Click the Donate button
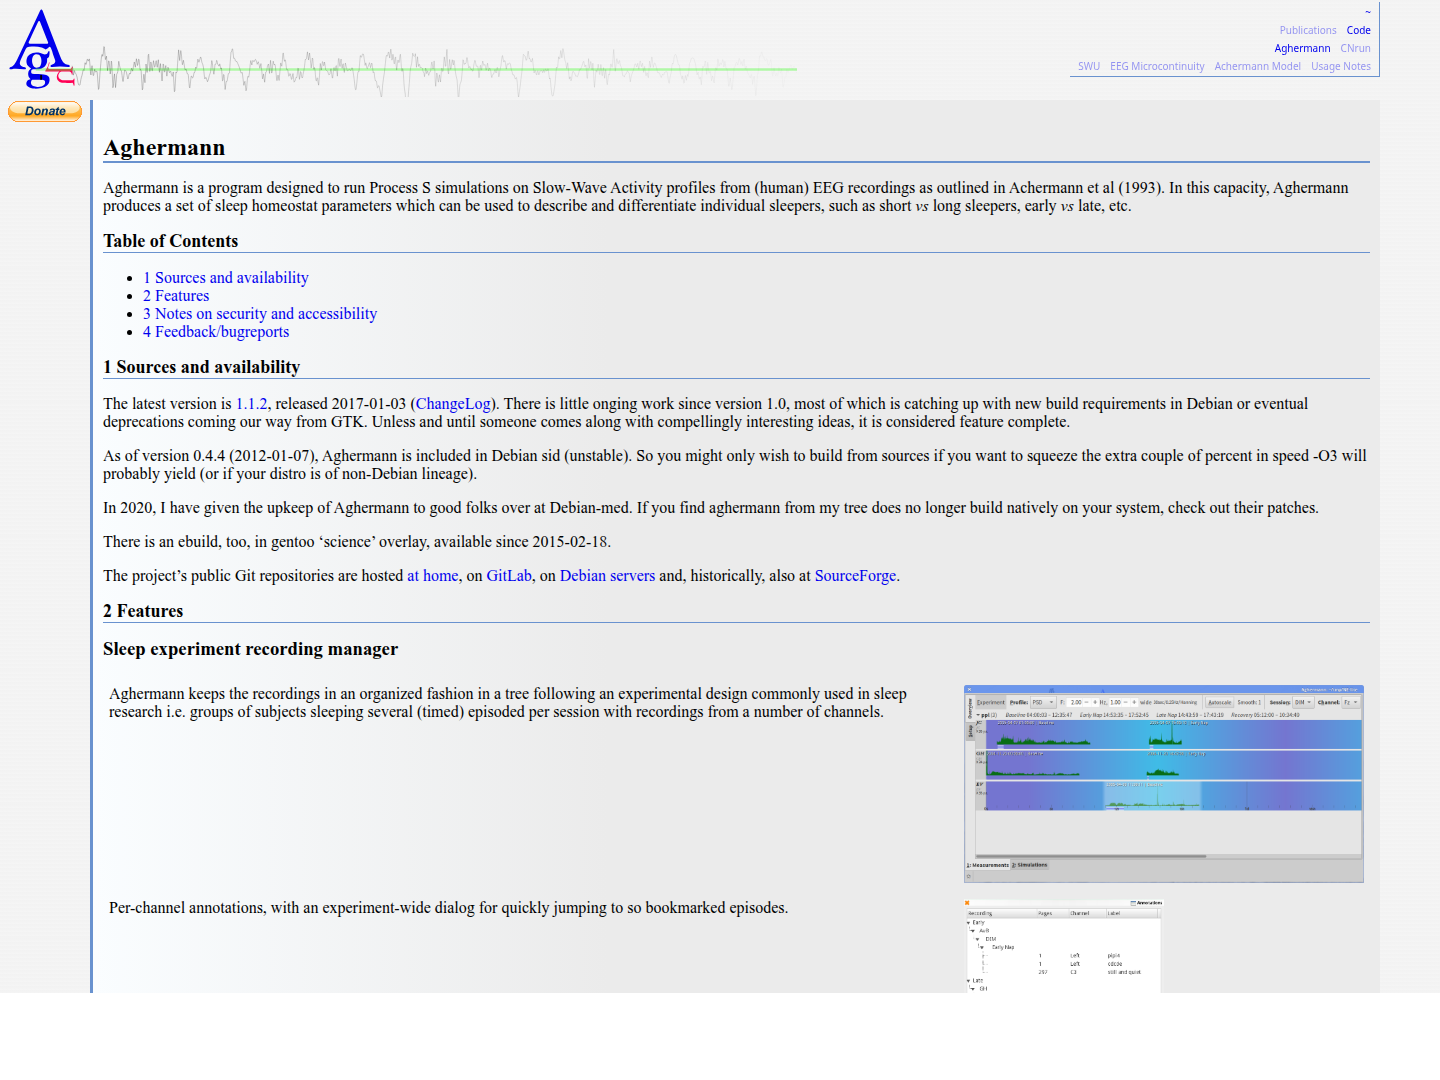 45,111
